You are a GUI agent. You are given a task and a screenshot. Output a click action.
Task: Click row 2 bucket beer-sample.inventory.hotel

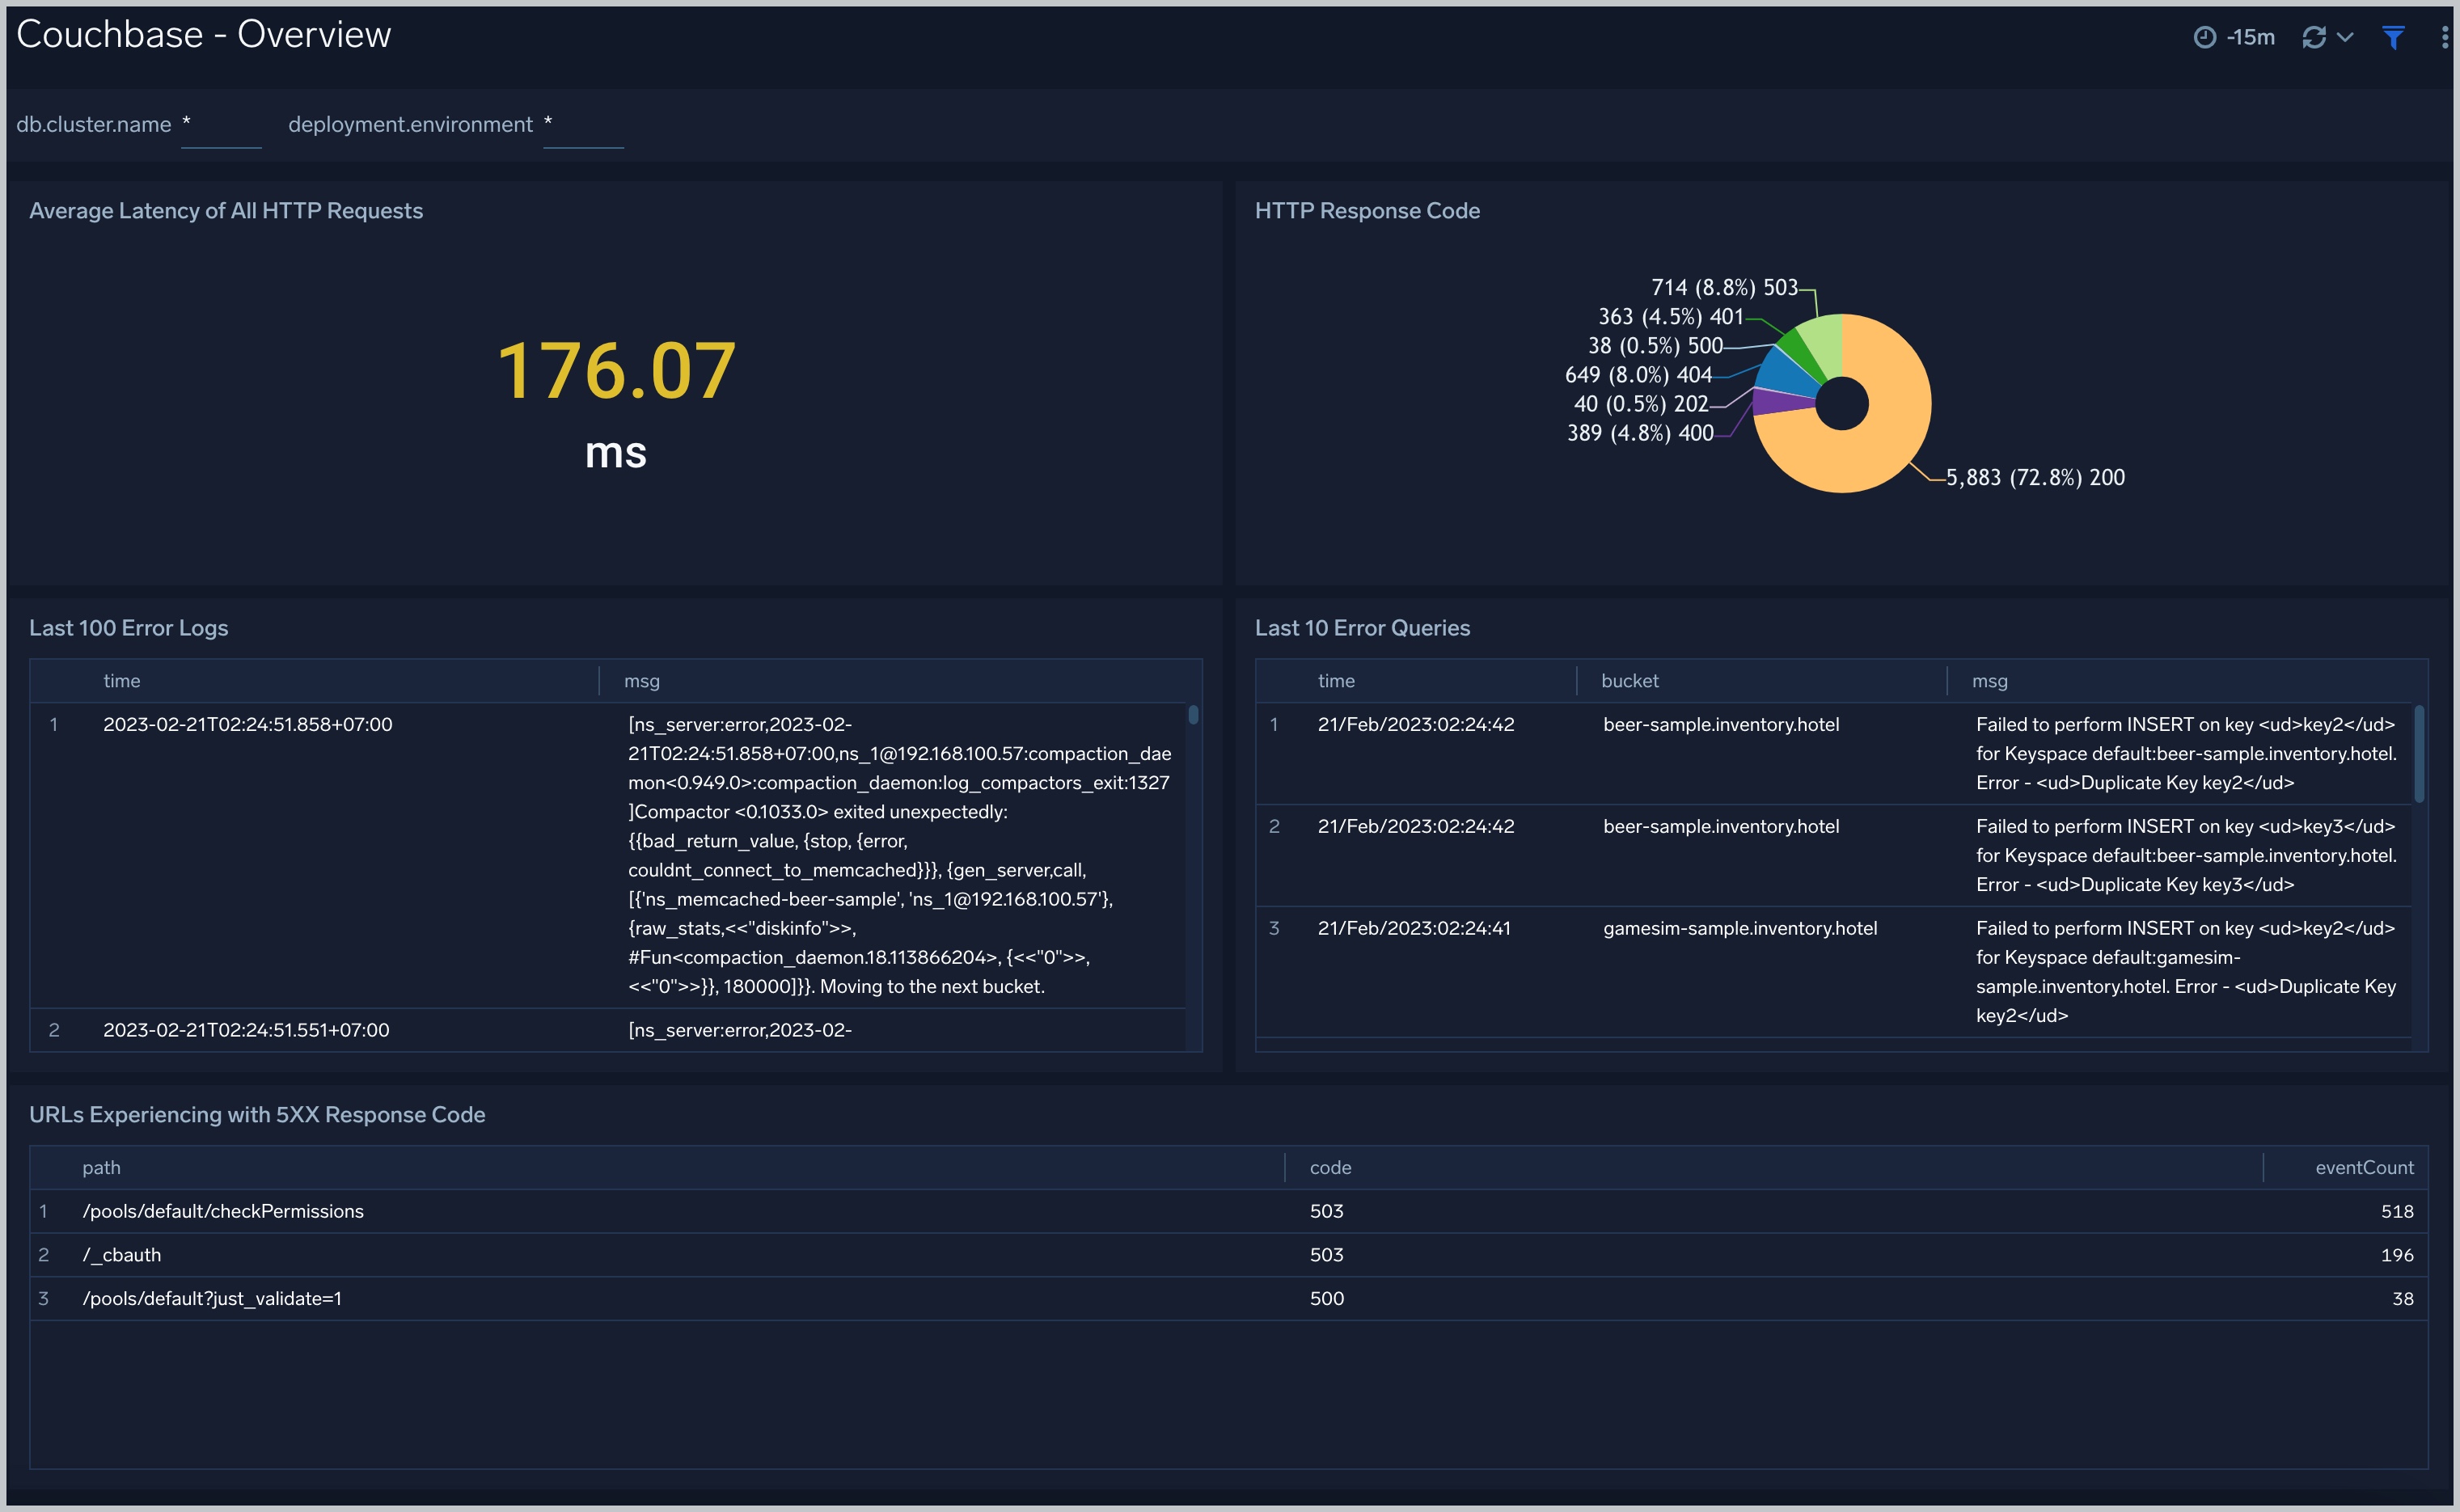point(1721,827)
